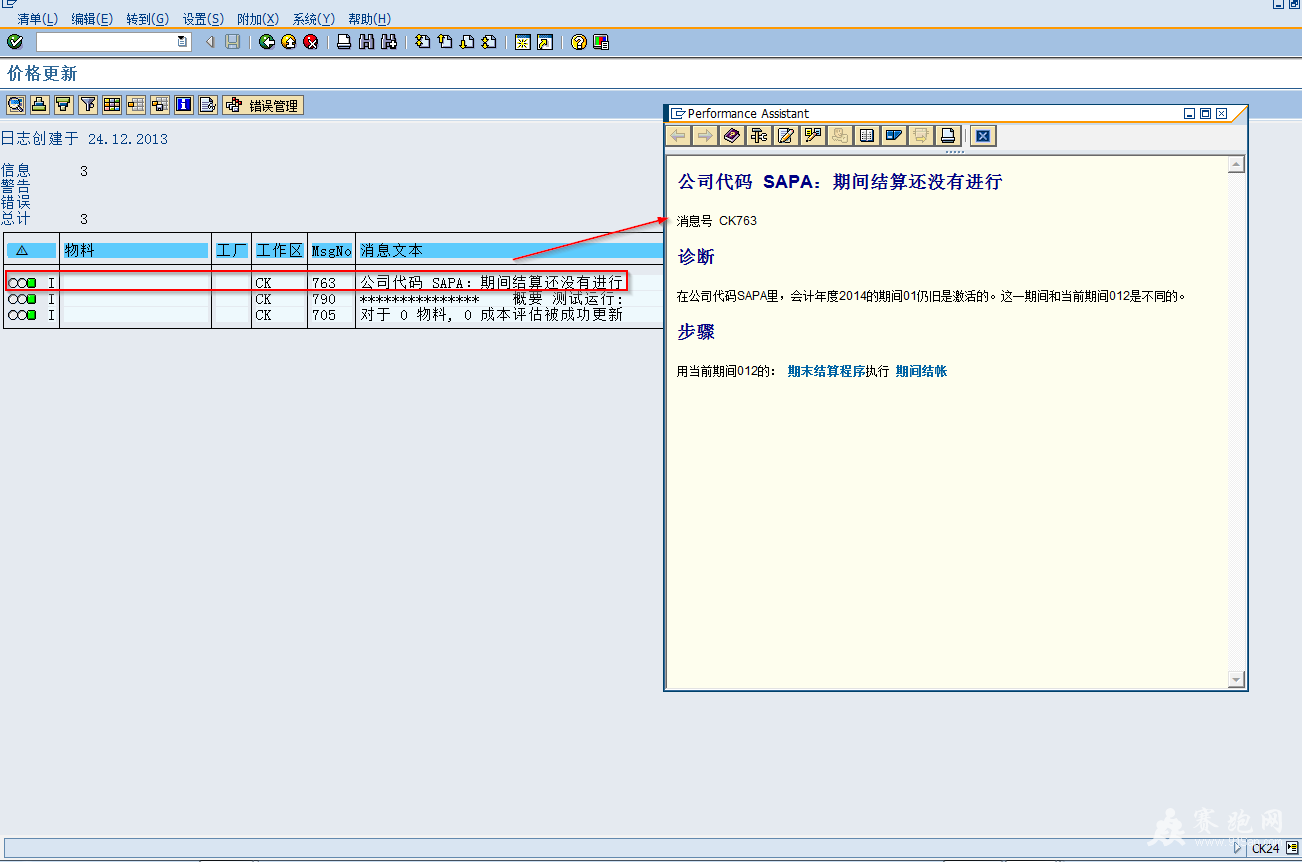The image size is (1302, 862).
Task: Click the Sort Descending icon
Action: coord(63,105)
